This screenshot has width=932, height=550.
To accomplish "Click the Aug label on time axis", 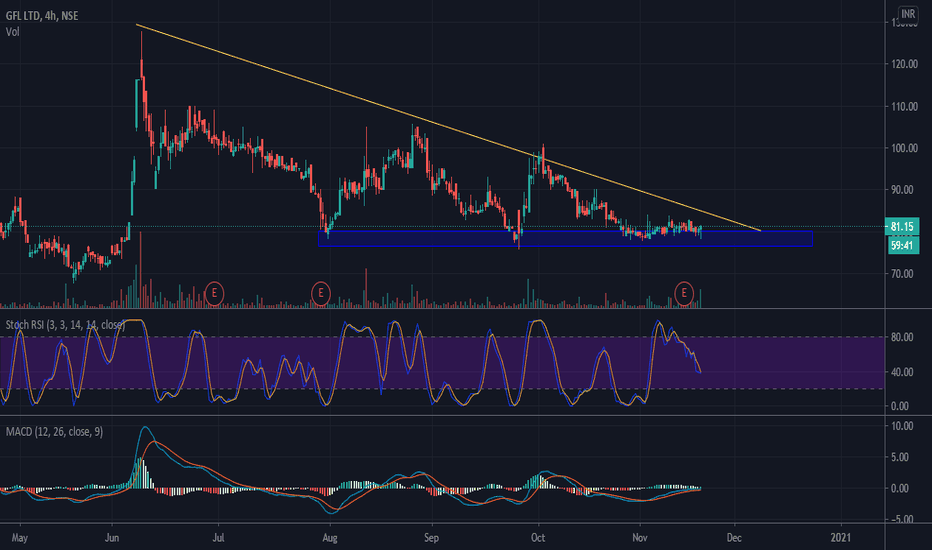I will coord(330,538).
